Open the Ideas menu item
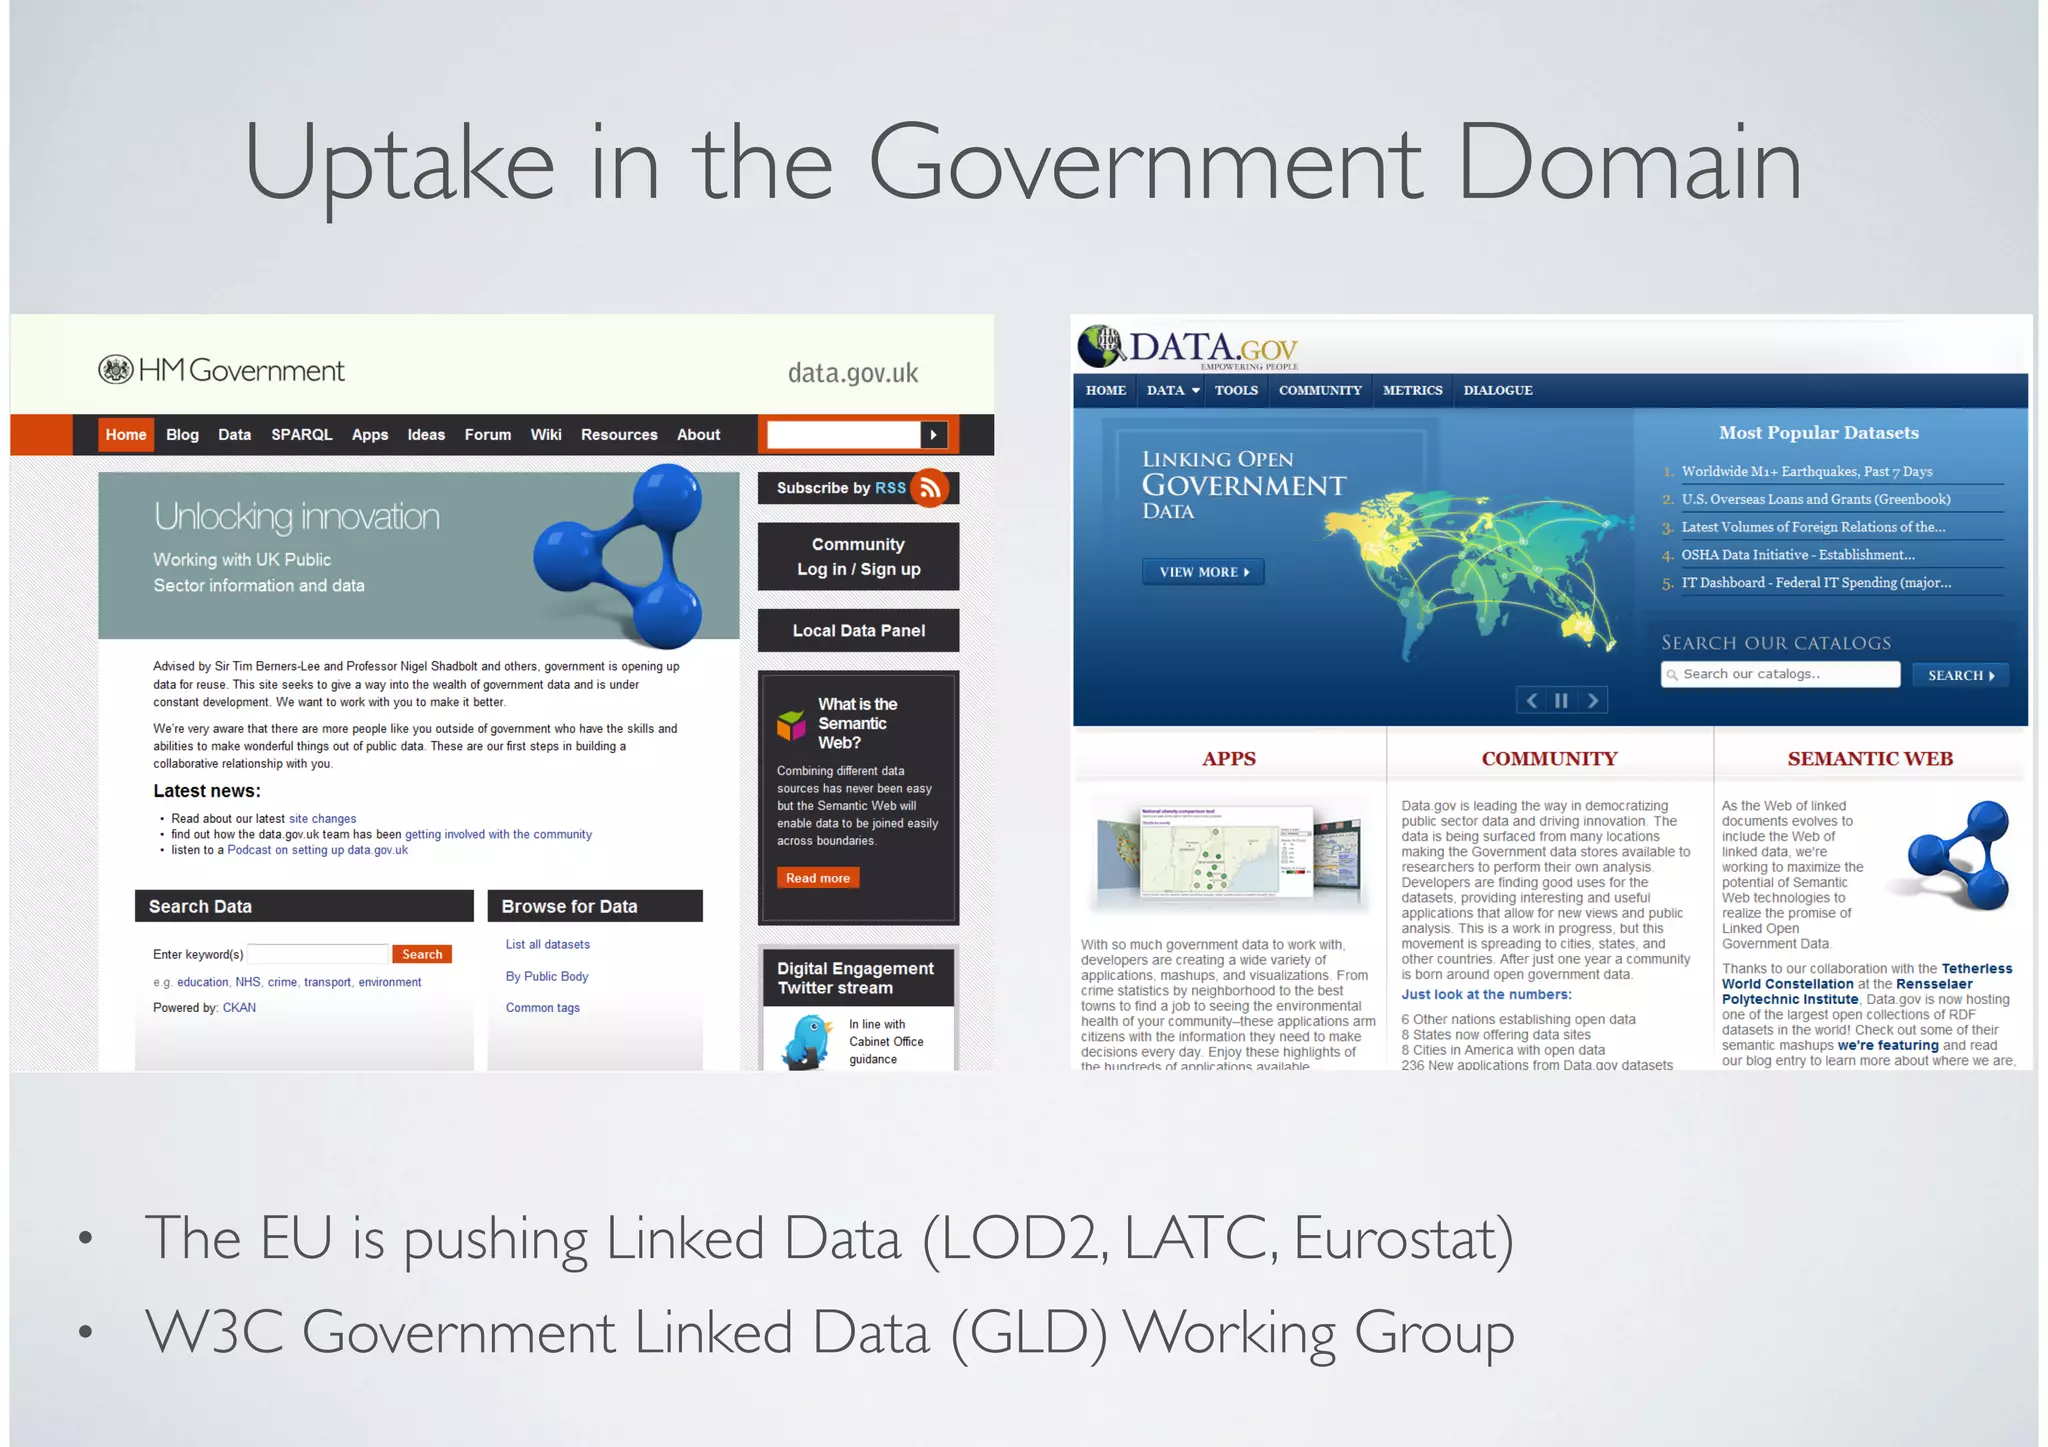Image resolution: width=2048 pixels, height=1447 pixels. (426, 435)
